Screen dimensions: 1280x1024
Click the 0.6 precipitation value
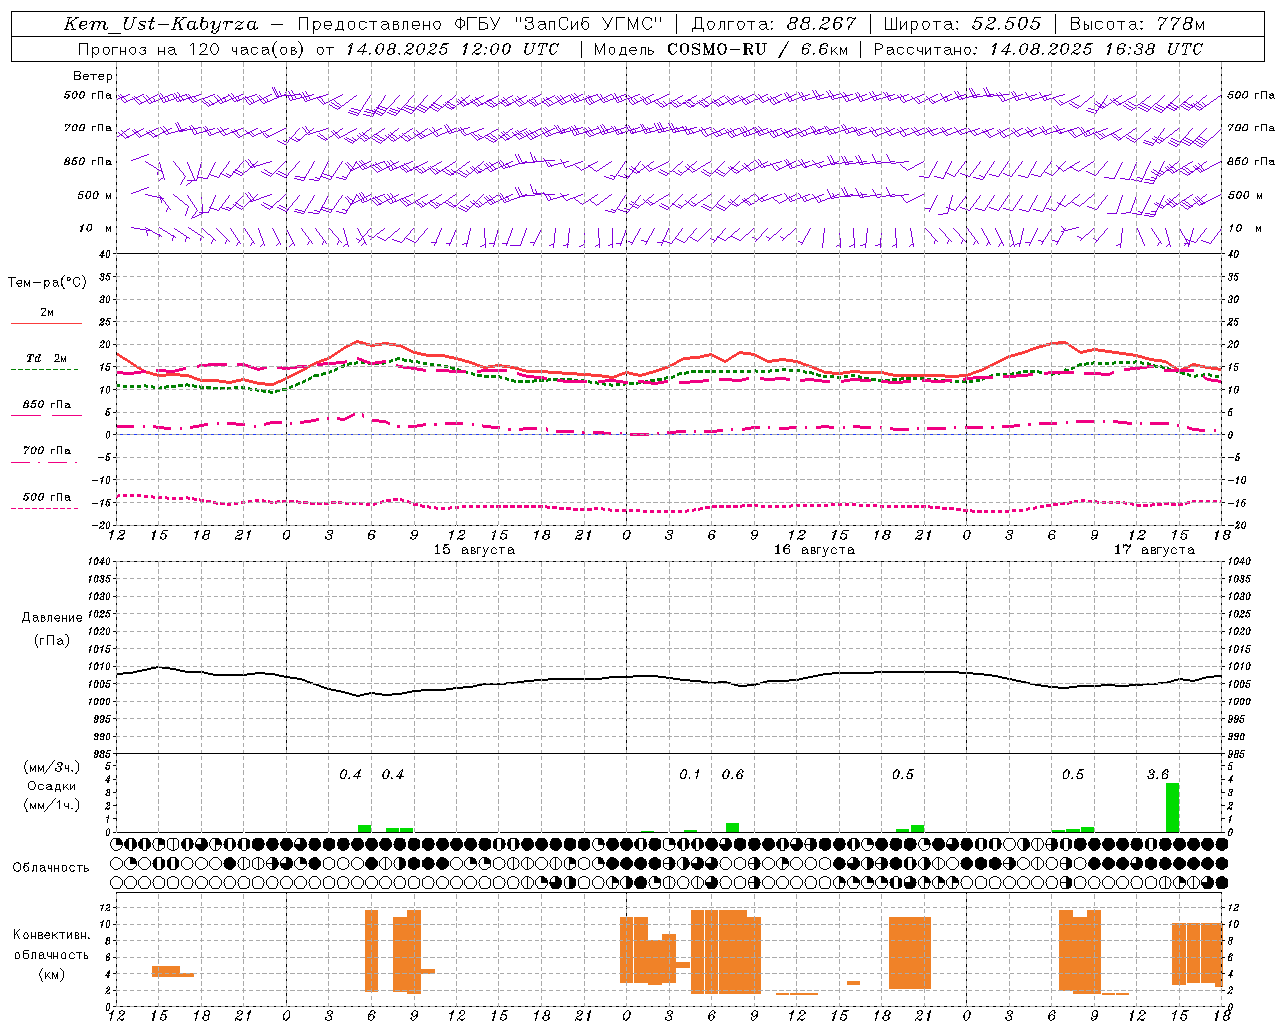coord(733,775)
